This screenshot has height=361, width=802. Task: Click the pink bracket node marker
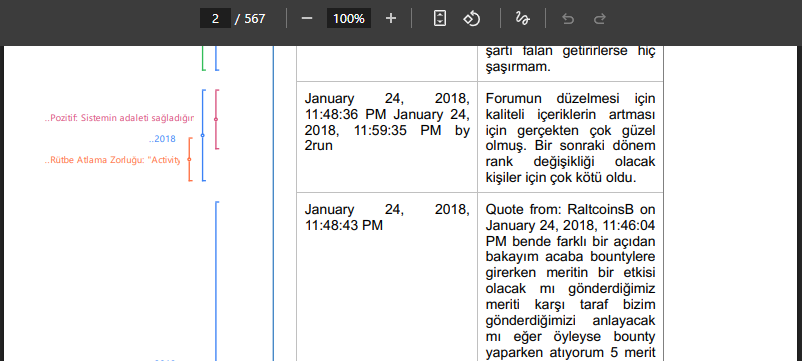tap(216, 119)
